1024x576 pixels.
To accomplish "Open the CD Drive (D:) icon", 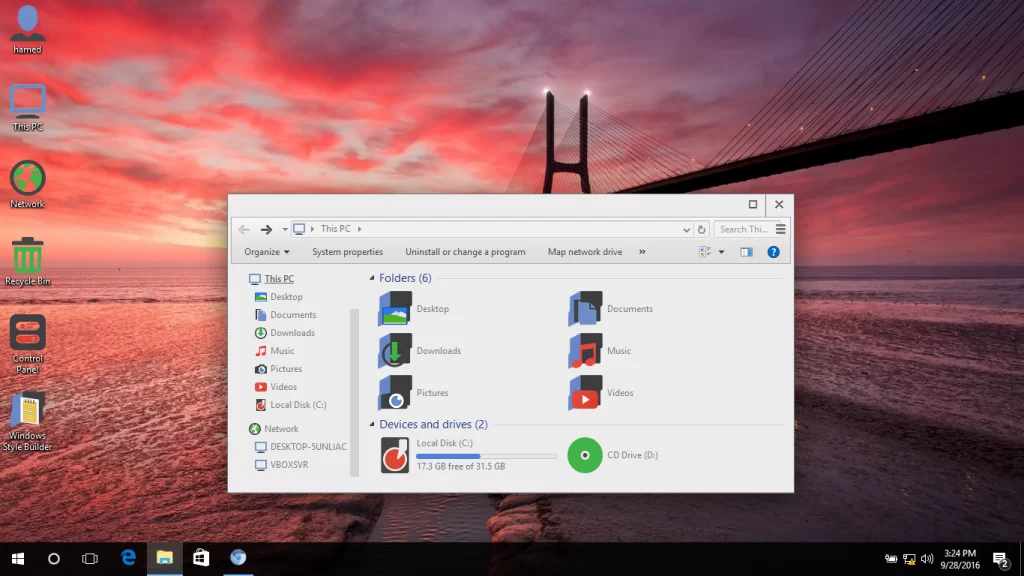I will (585, 455).
